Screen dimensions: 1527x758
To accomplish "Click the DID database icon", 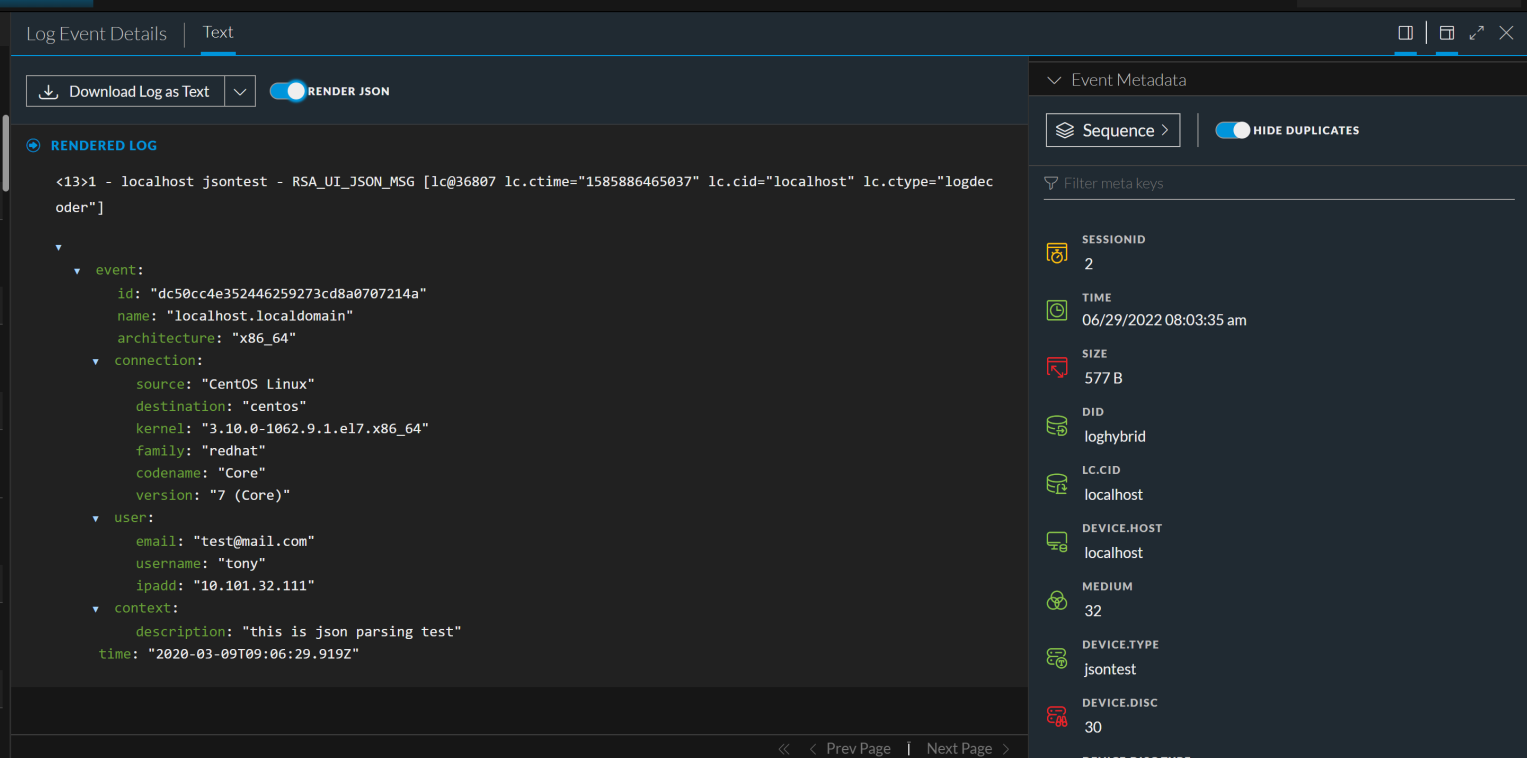I will coord(1056,425).
